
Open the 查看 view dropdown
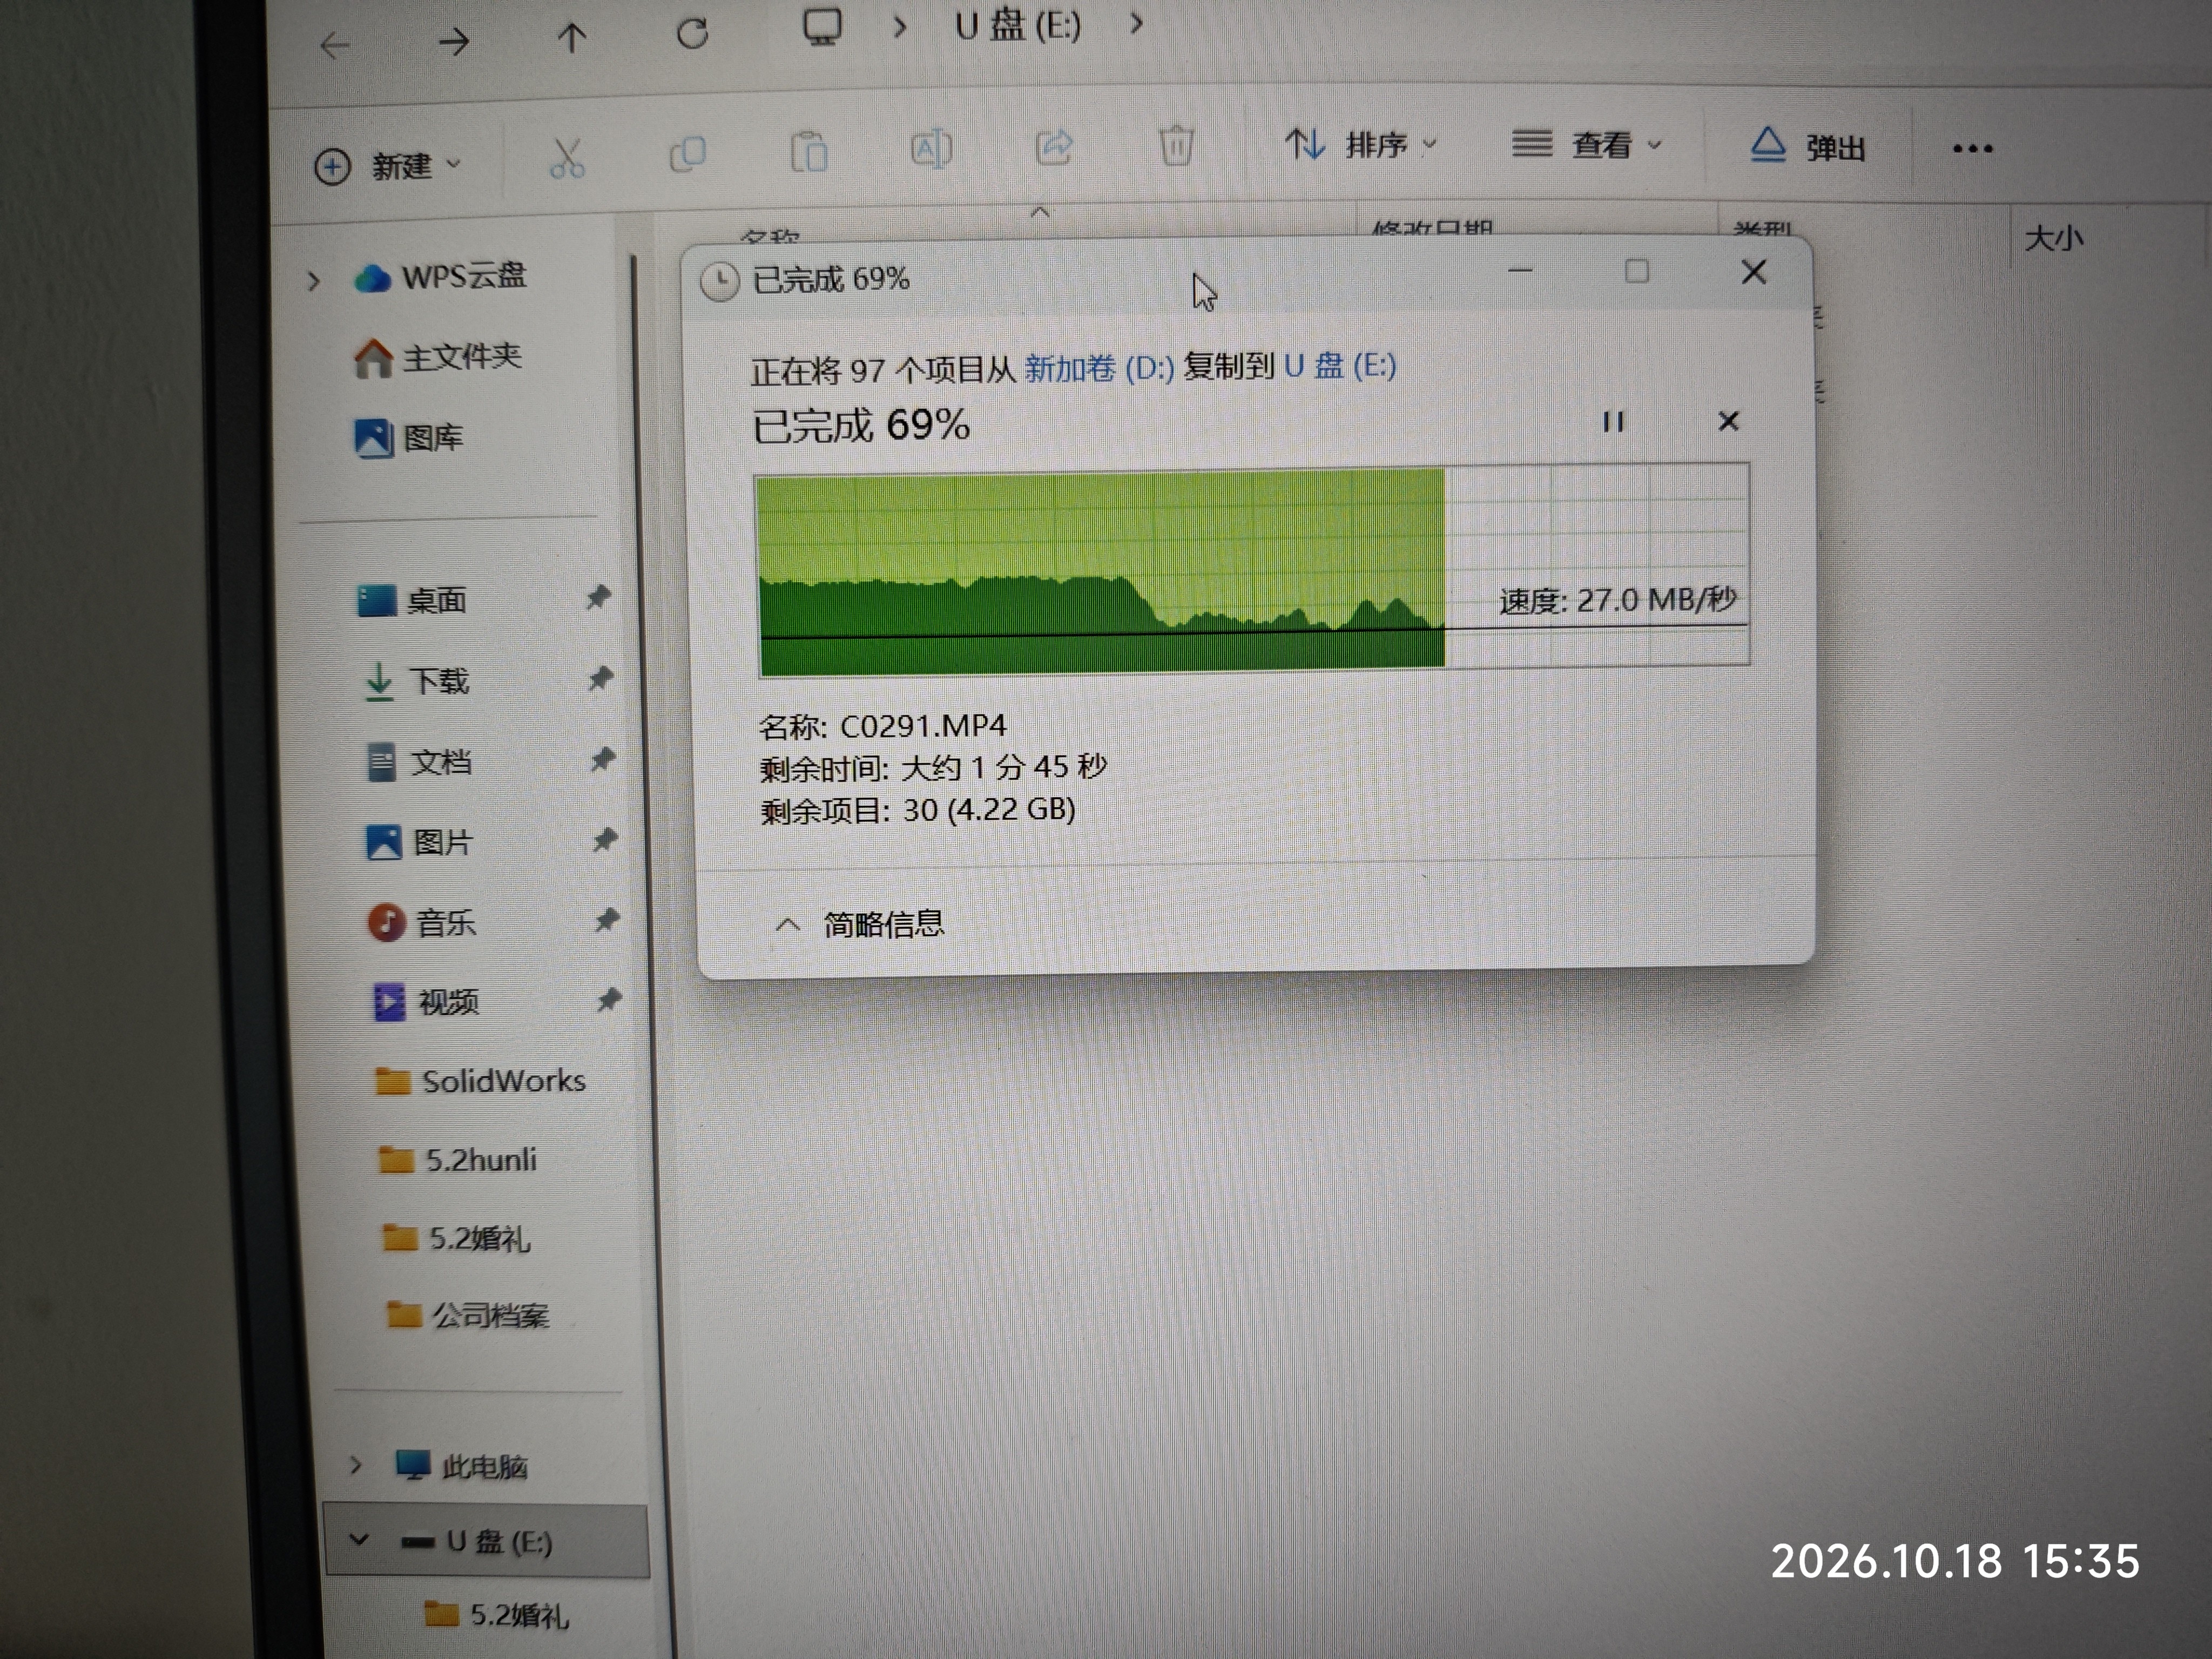[1586, 145]
